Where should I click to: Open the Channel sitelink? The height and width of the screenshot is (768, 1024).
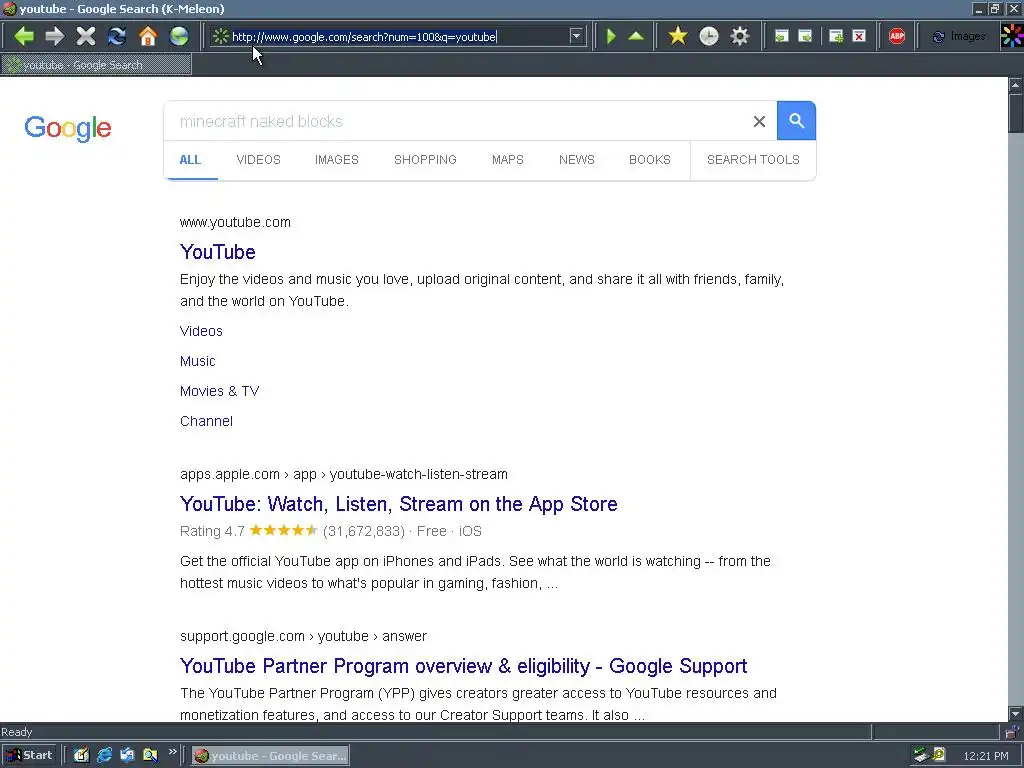[206, 421]
